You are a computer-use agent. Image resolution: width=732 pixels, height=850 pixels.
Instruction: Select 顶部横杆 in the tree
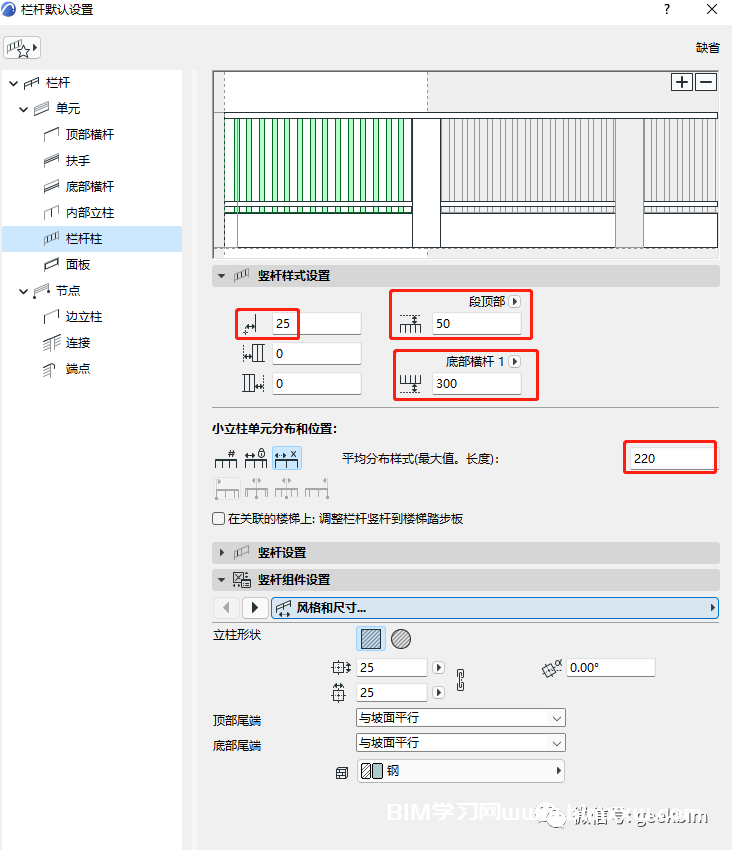pos(89,134)
